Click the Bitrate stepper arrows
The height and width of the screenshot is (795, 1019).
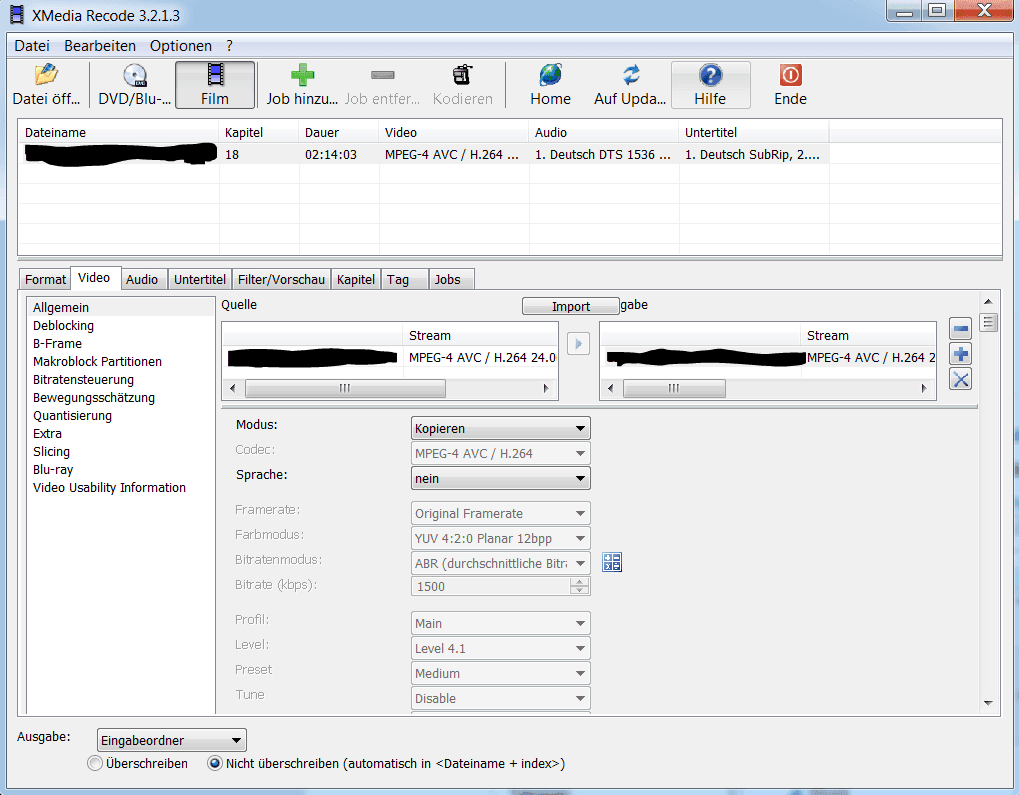click(580, 586)
